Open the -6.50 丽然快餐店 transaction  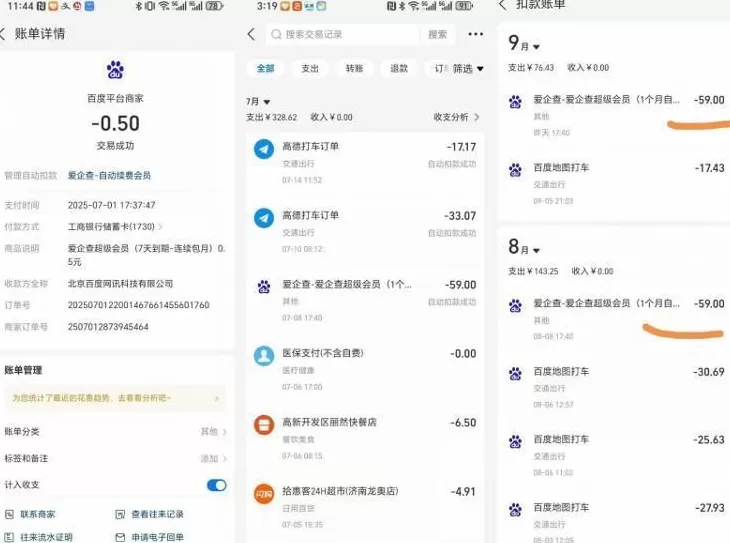(x=365, y=438)
